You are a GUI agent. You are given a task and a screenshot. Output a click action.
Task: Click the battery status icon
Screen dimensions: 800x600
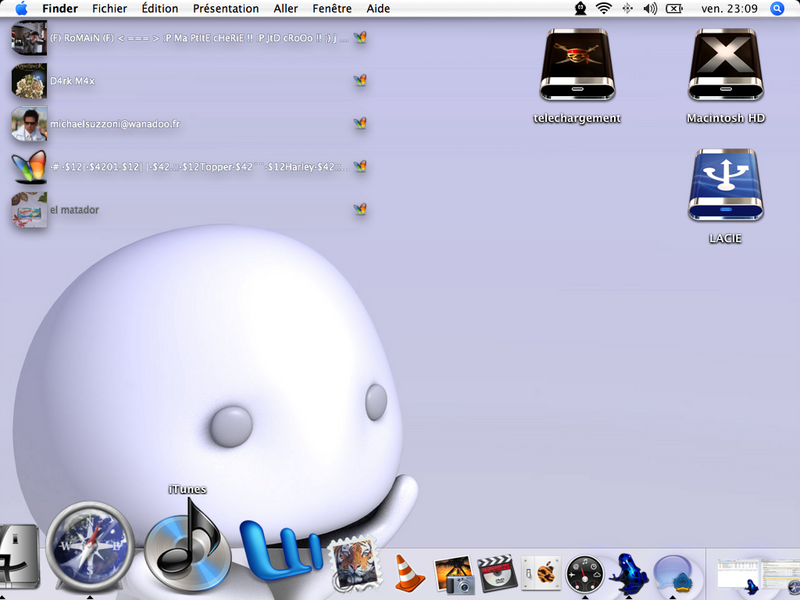tap(674, 8)
